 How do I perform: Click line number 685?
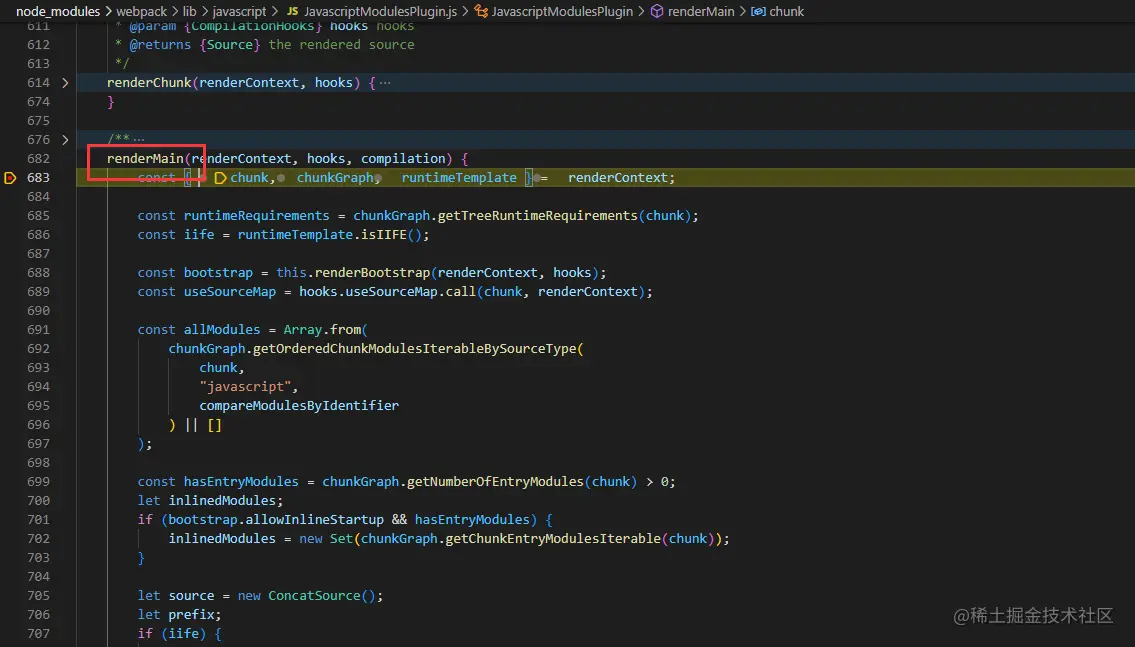coord(38,216)
